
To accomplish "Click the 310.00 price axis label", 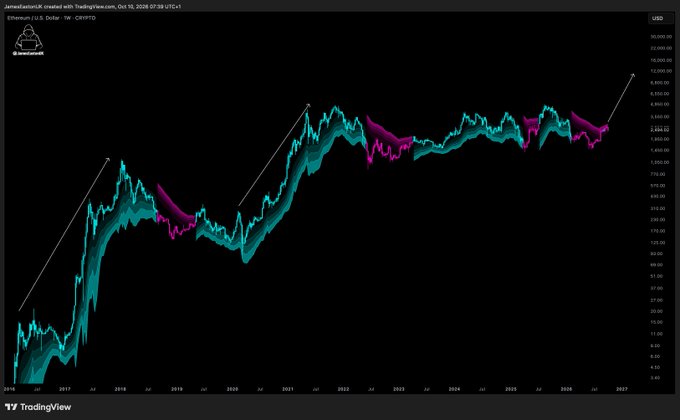I will tap(657, 208).
